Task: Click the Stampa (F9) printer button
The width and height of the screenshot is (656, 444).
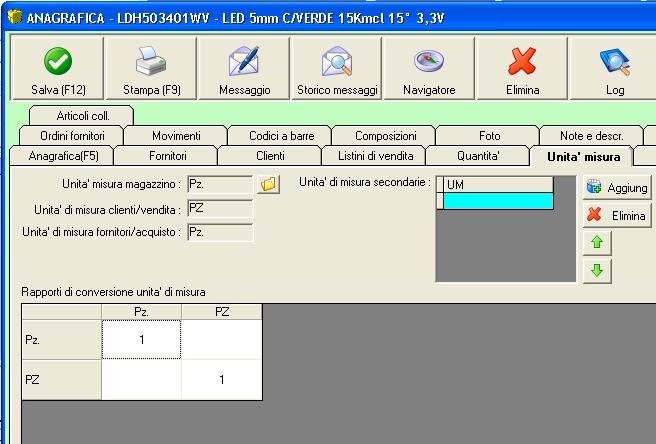Action: (x=151, y=68)
